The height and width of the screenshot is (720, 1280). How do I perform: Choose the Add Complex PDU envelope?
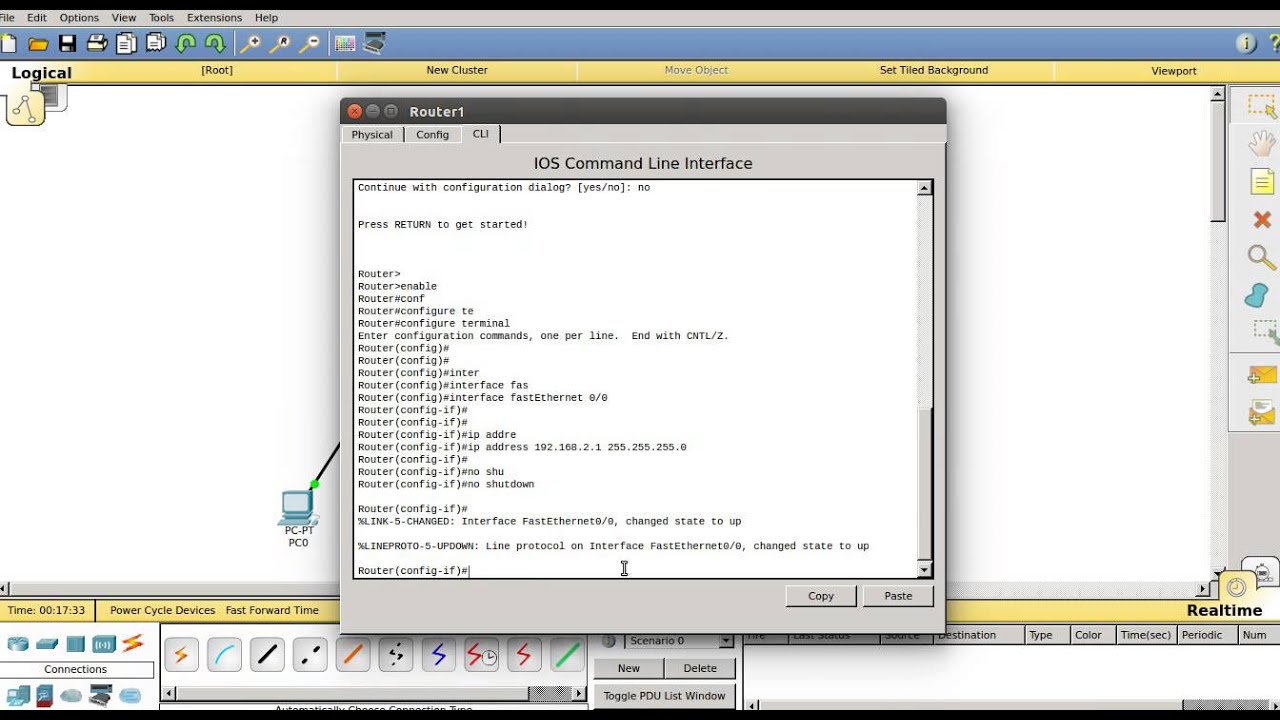point(1262,411)
